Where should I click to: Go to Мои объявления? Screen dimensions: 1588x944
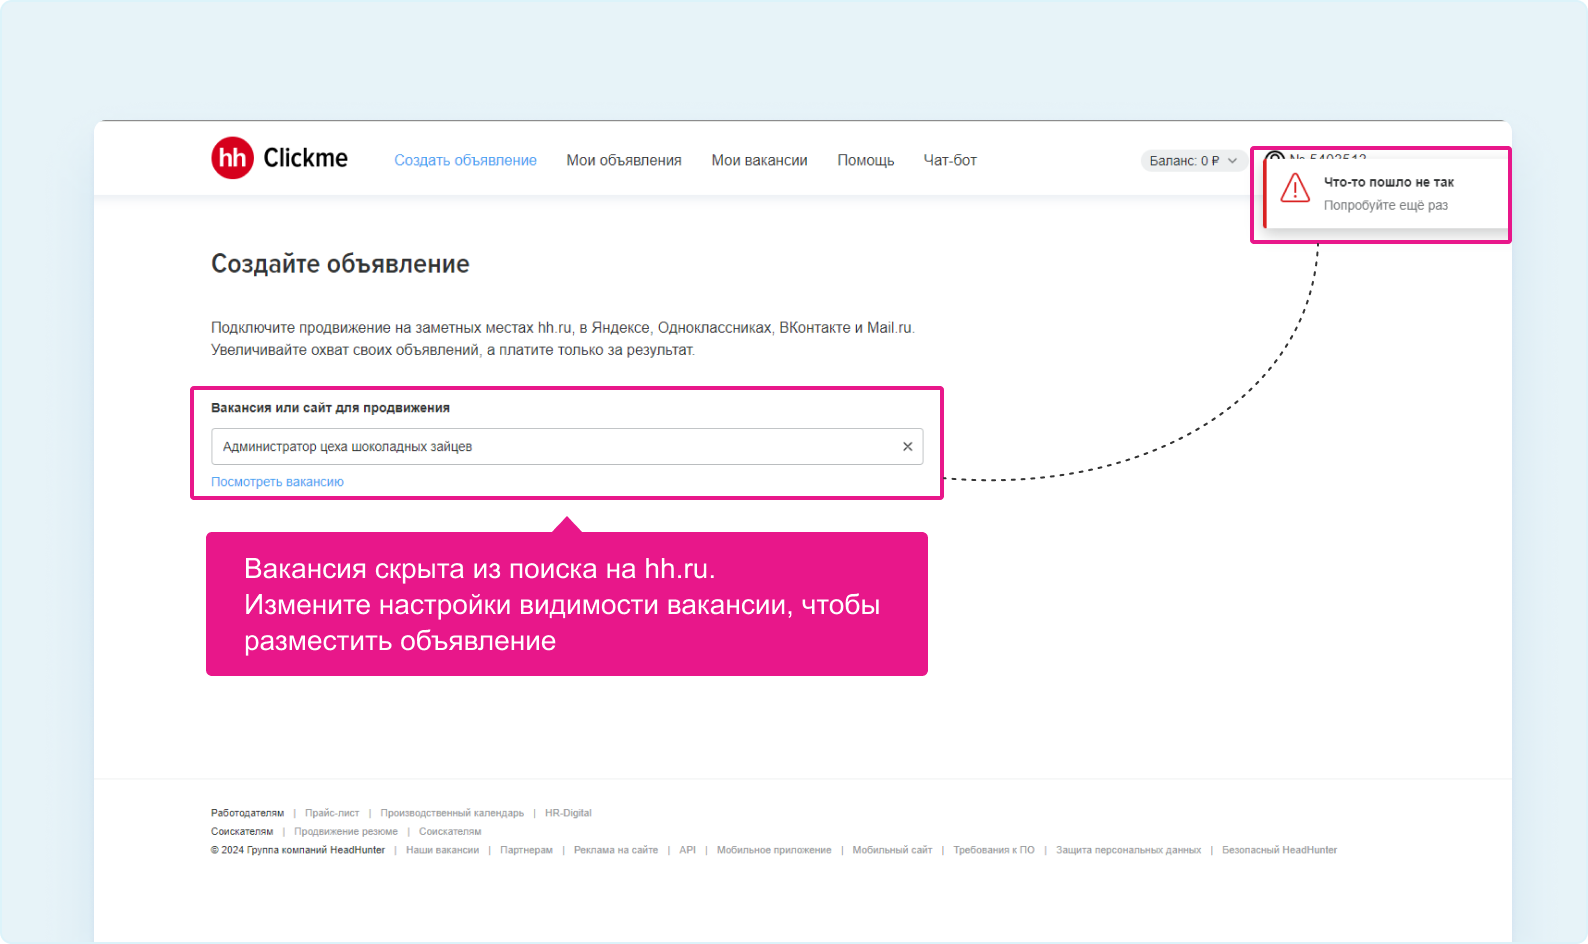(x=624, y=160)
